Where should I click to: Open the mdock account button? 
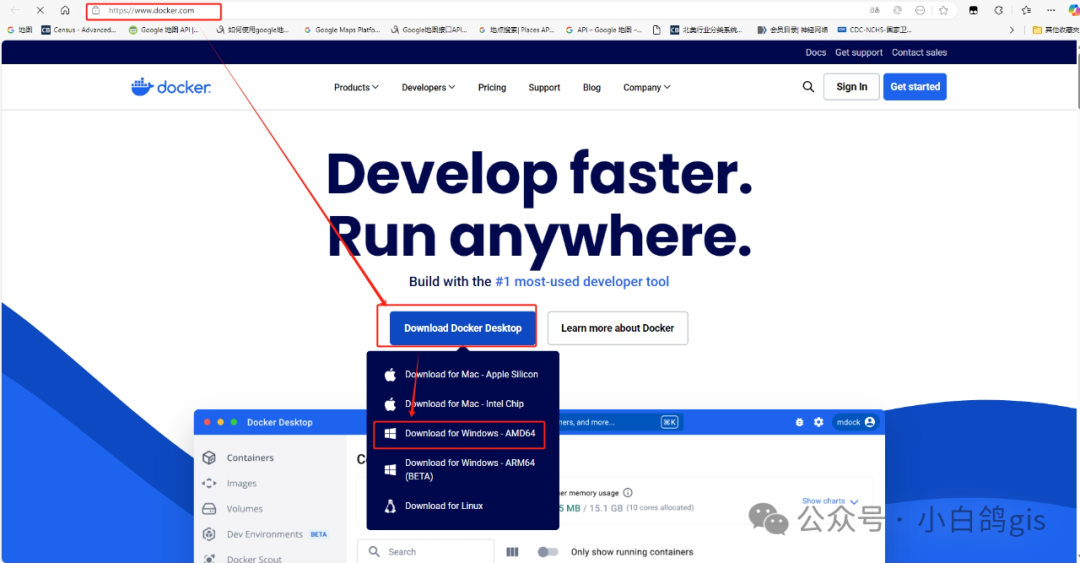(855, 422)
